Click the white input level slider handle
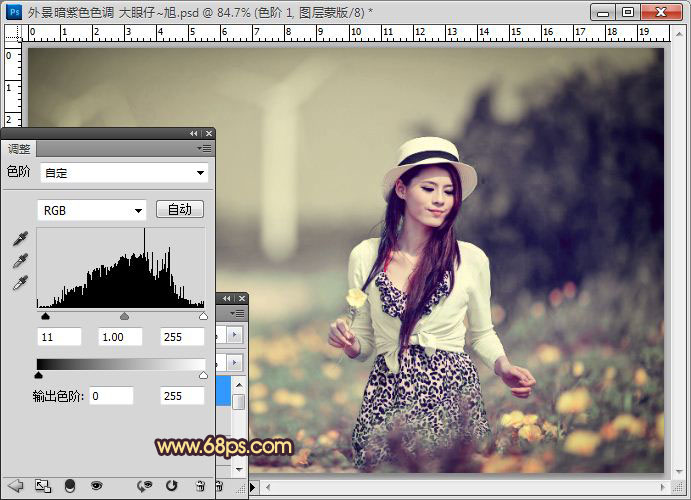The width and height of the screenshot is (691, 500). click(203, 316)
